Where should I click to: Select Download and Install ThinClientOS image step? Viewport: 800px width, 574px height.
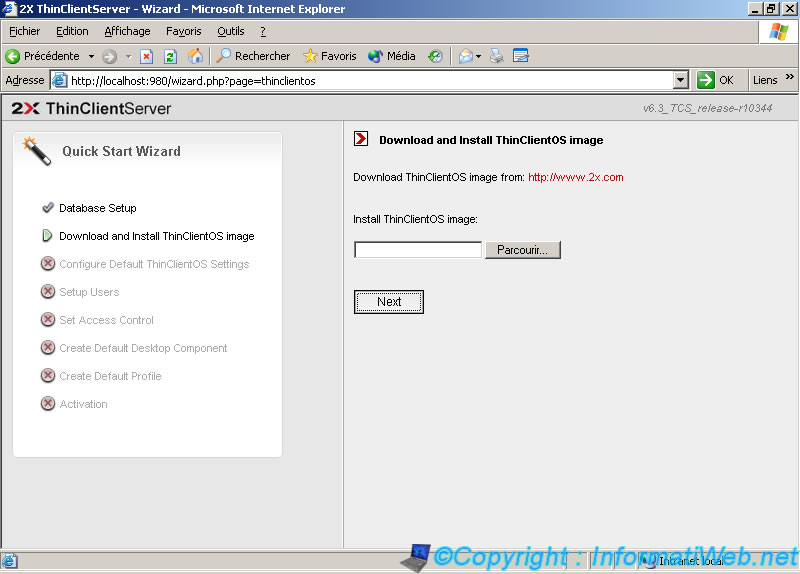coord(157,236)
